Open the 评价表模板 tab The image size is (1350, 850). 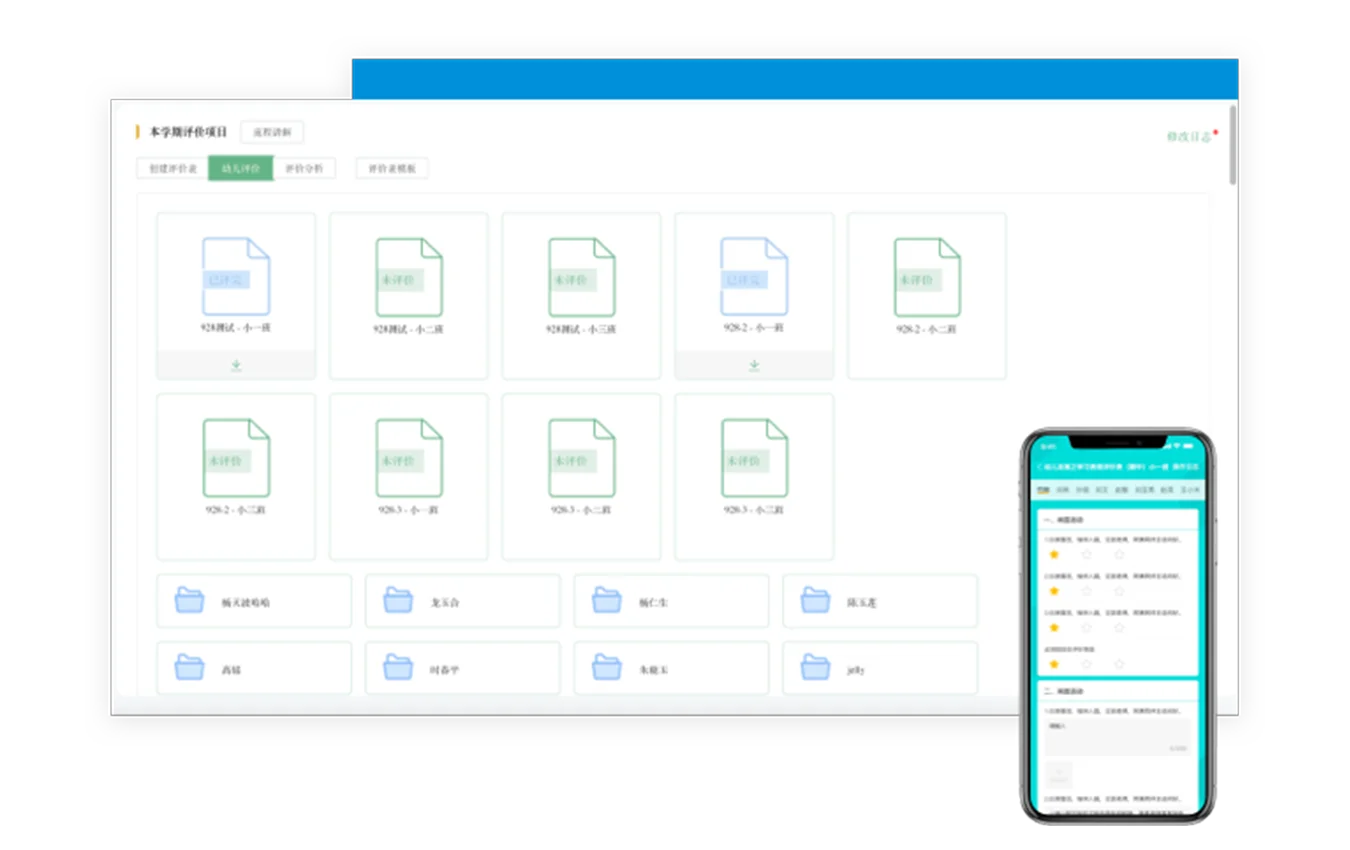click(392, 168)
